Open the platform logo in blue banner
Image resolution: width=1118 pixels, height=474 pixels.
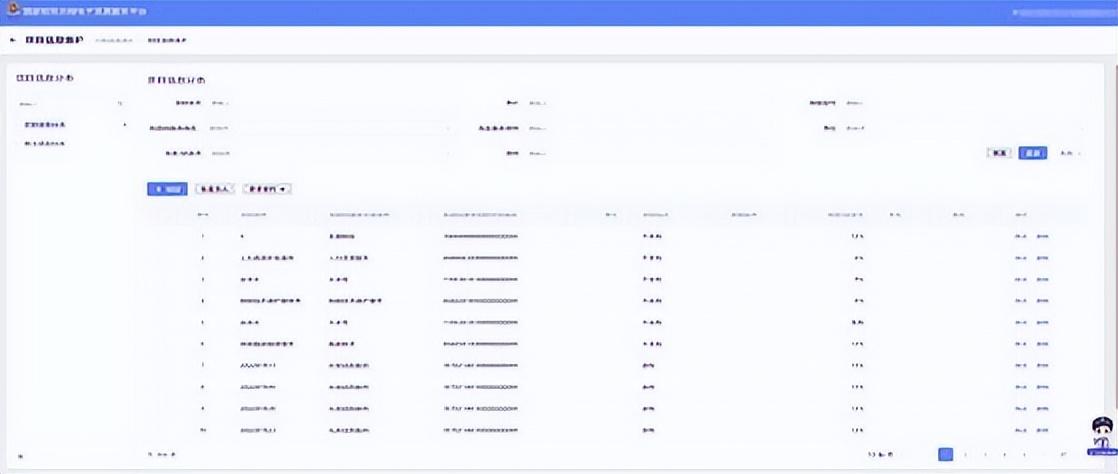13,11
